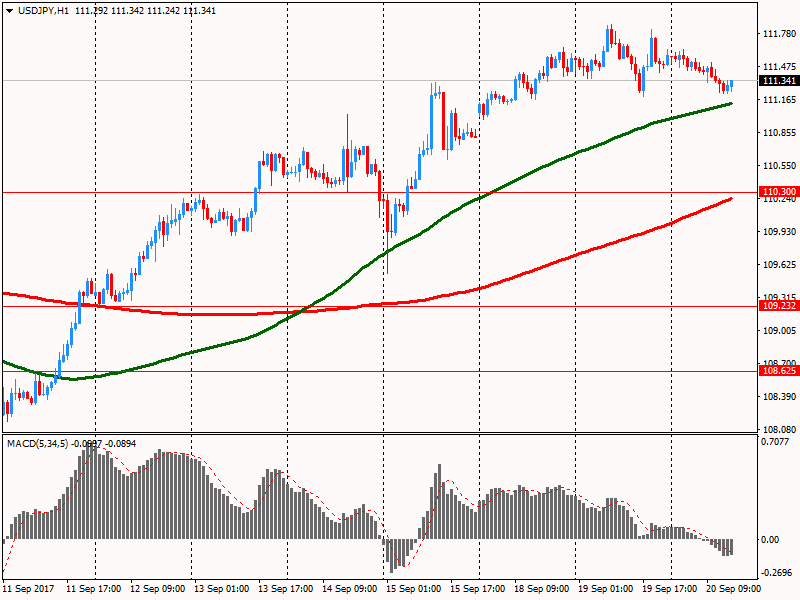
Task: Click the latest blue candlestick on chart
Action: coord(732,85)
